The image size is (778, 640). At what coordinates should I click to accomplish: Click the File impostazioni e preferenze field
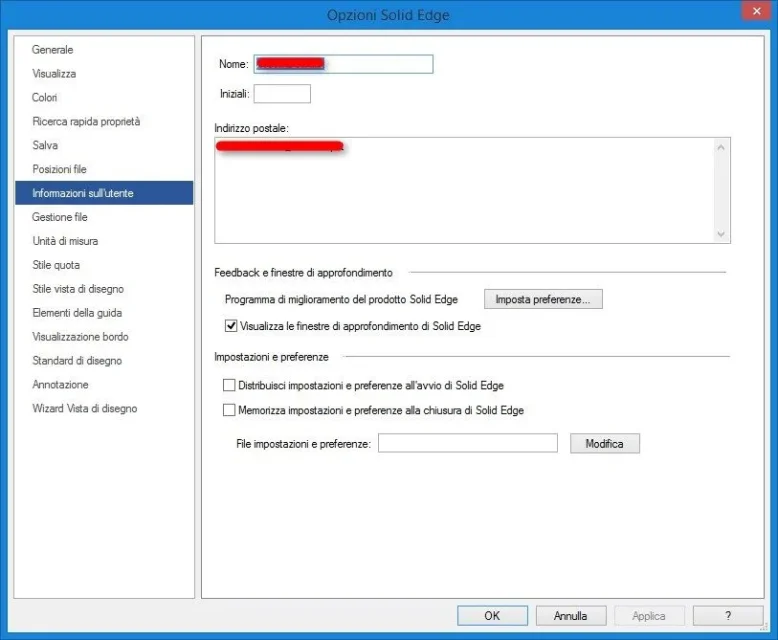468,443
